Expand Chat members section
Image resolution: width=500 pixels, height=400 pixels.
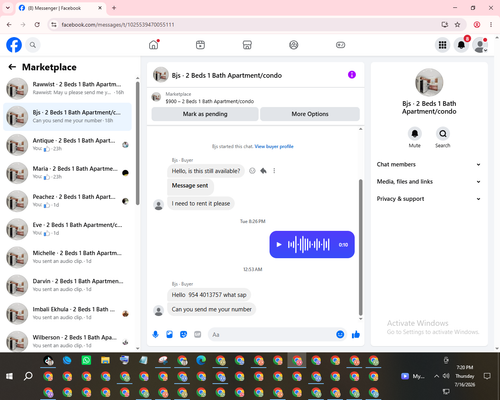(x=429, y=164)
